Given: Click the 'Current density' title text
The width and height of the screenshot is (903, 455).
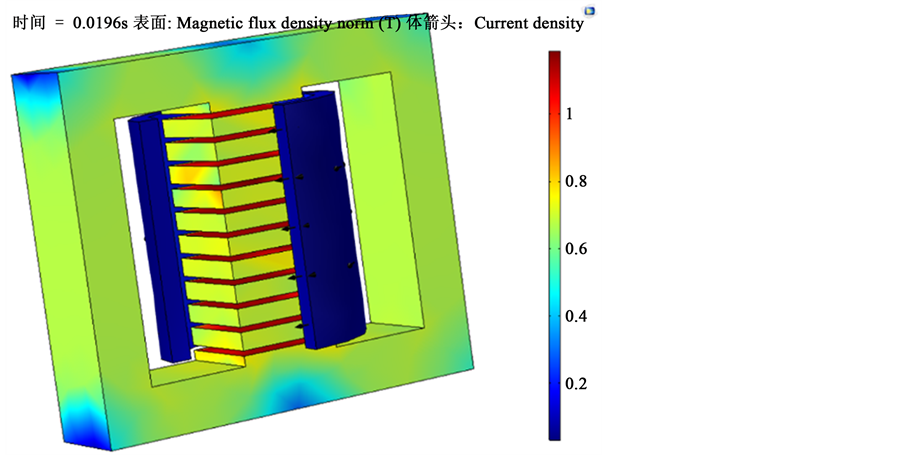Looking at the screenshot, I should coord(529,23).
